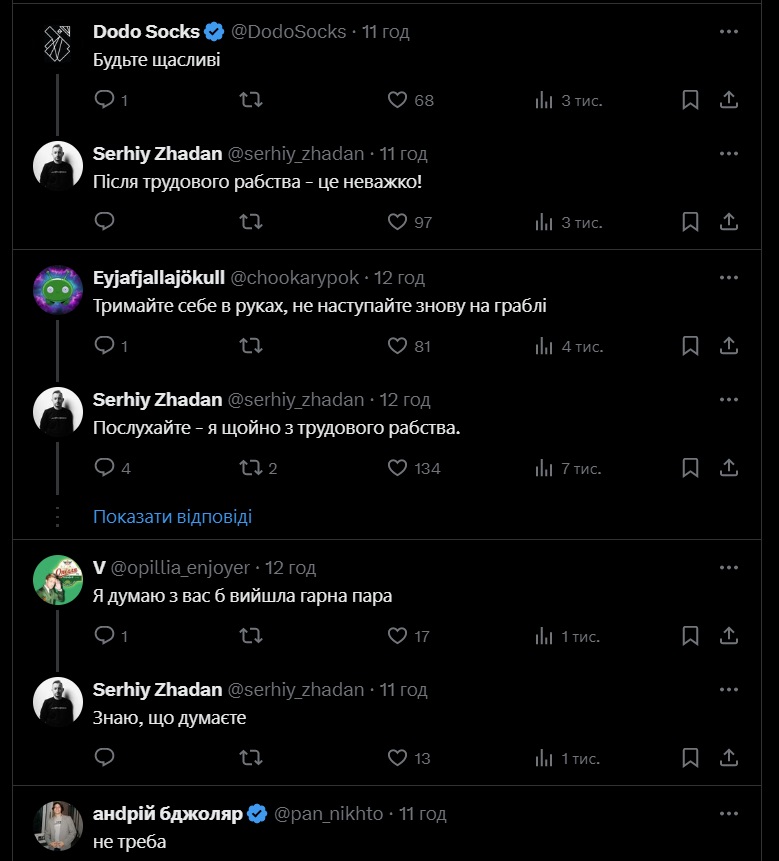
Task: Like the Dodo Socks tweet
Action: point(397,100)
